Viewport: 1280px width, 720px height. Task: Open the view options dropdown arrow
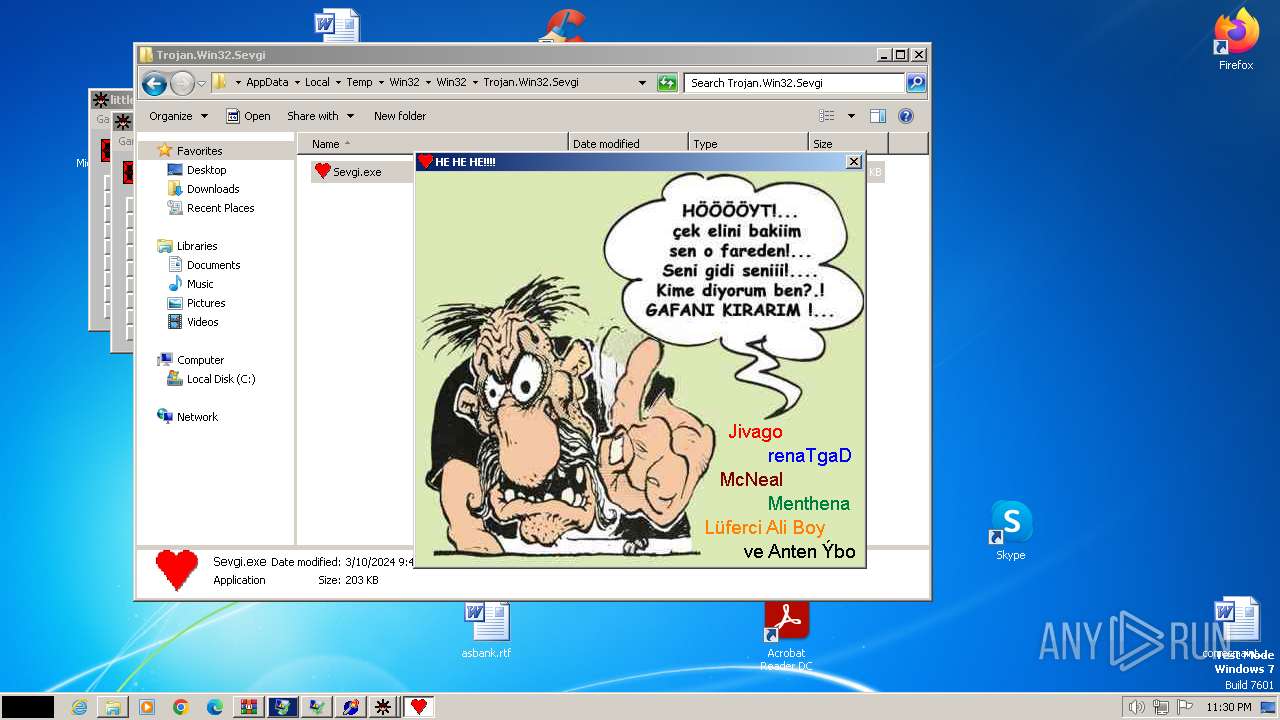point(851,116)
